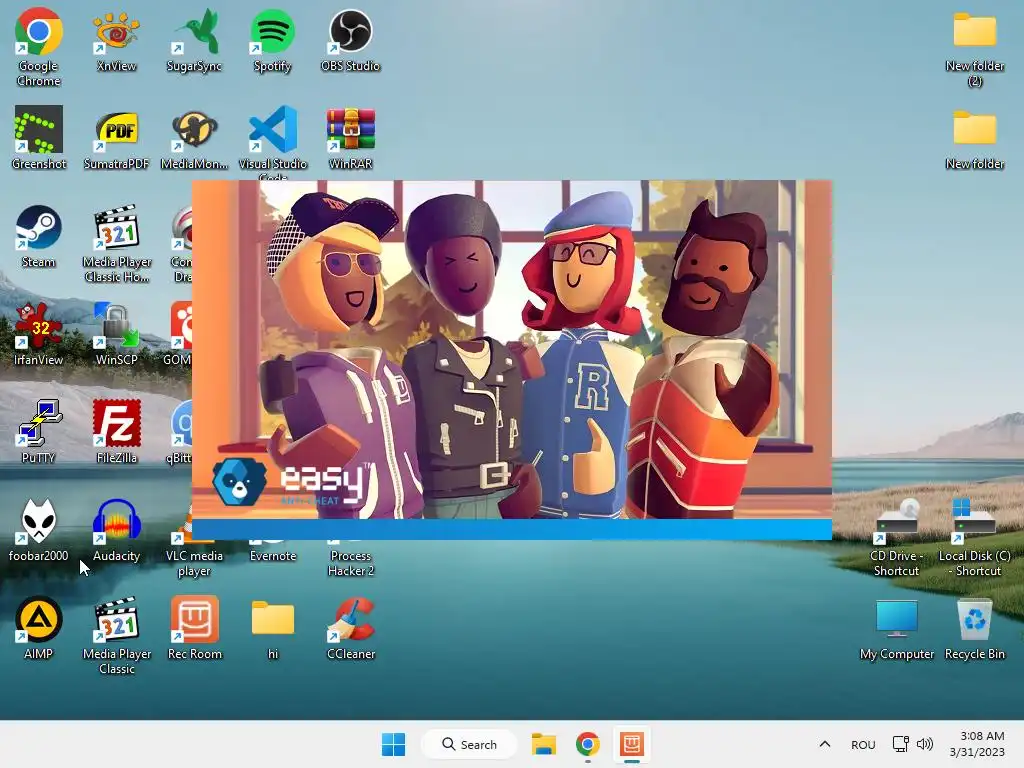Open foobar2000 desktop shortcut
The width and height of the screenshot is (1024, 768).
pos(39,530)
